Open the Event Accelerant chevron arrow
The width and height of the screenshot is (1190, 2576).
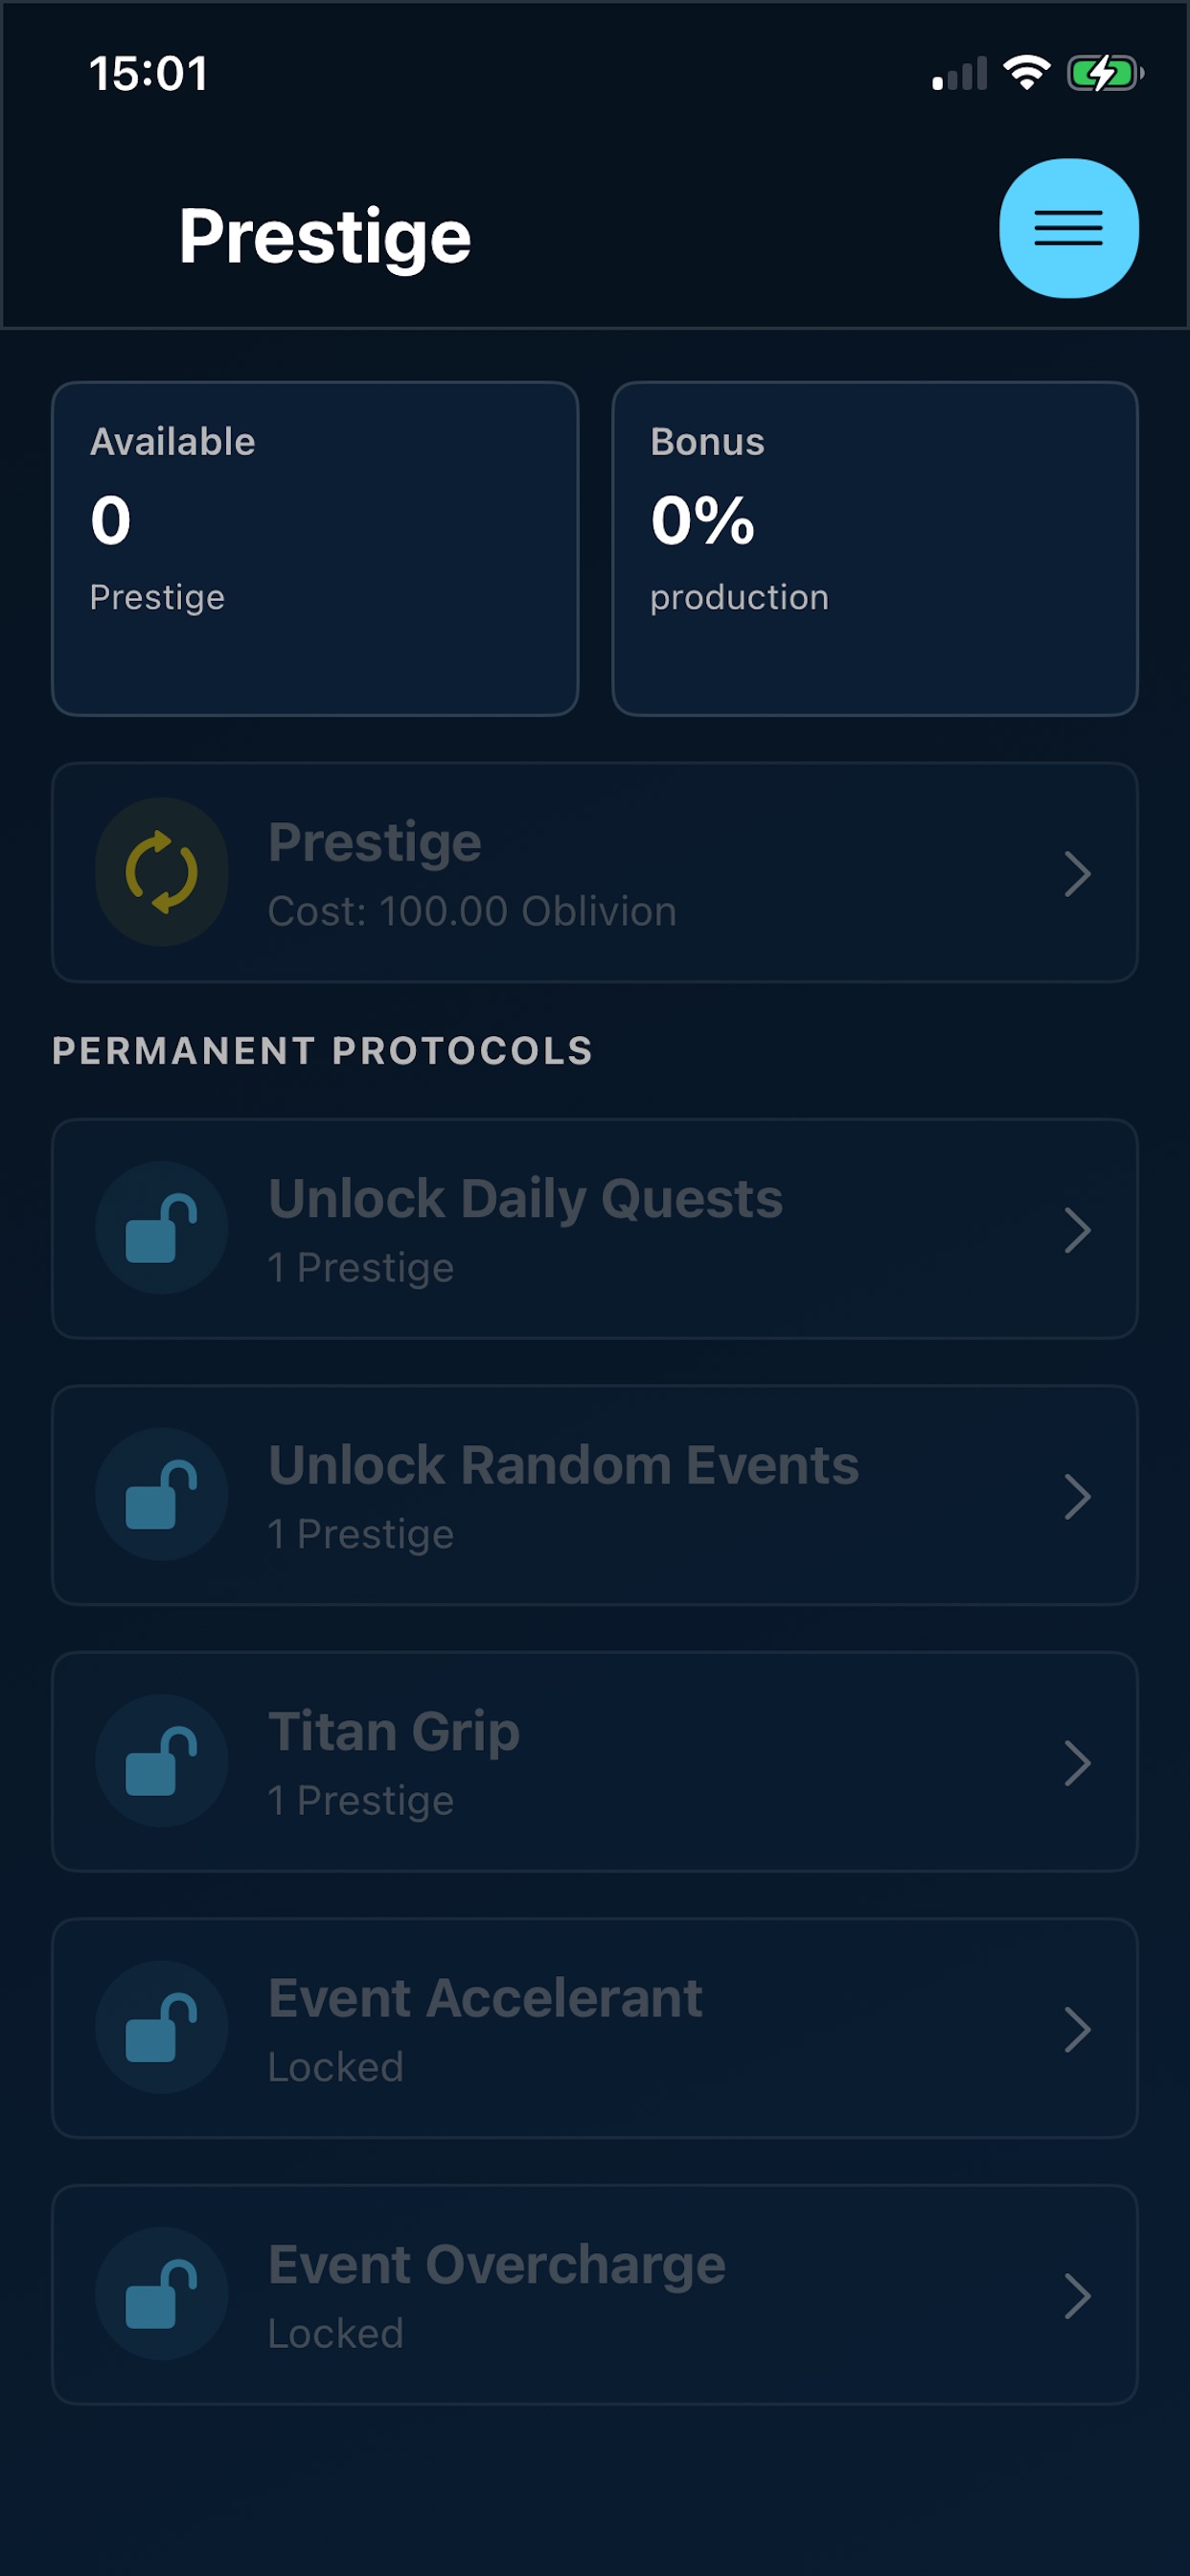(1077, 2030)
